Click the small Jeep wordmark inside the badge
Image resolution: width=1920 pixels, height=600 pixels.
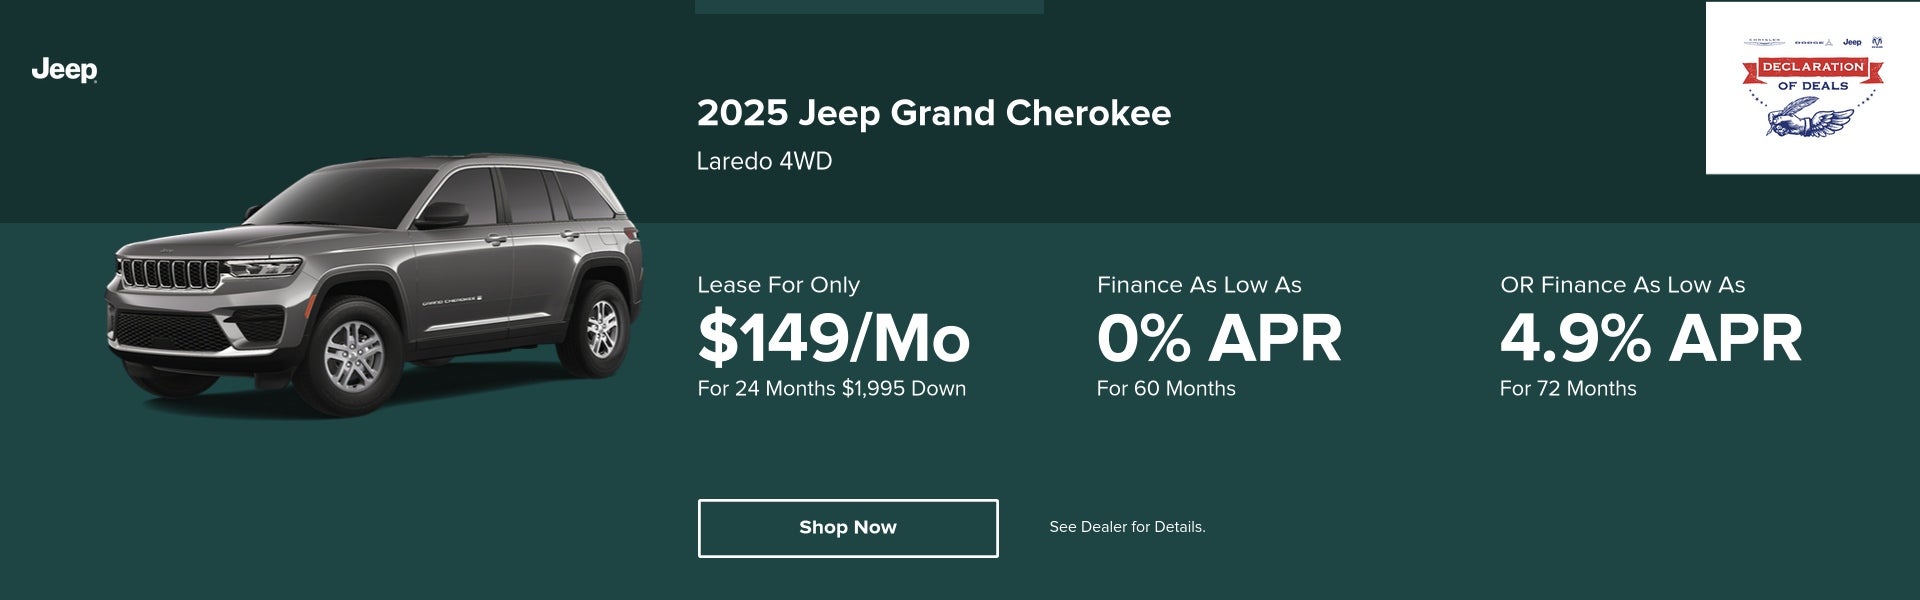tap(1853, 43)
